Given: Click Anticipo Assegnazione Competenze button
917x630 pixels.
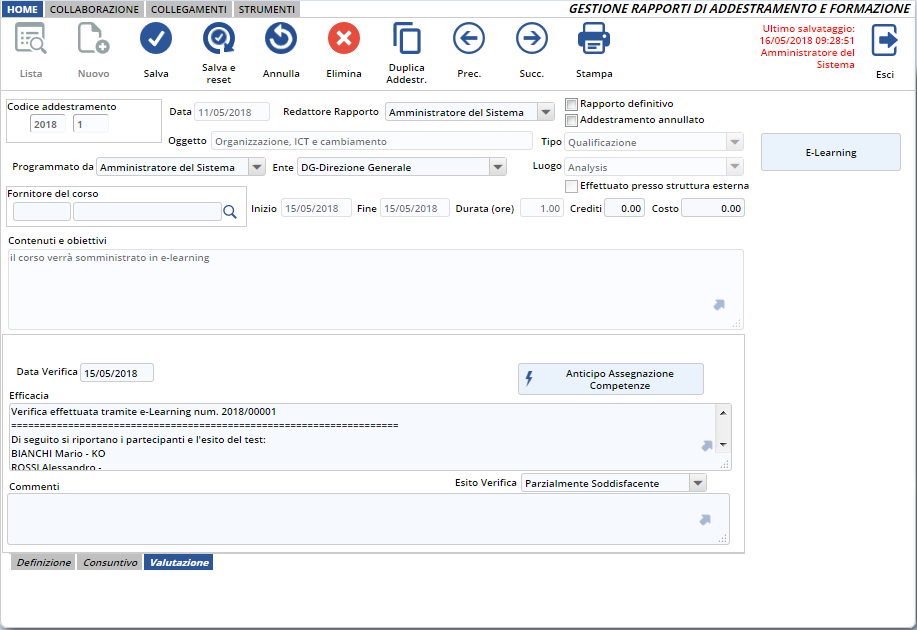Looking at the screenshot, I should 611,379.
